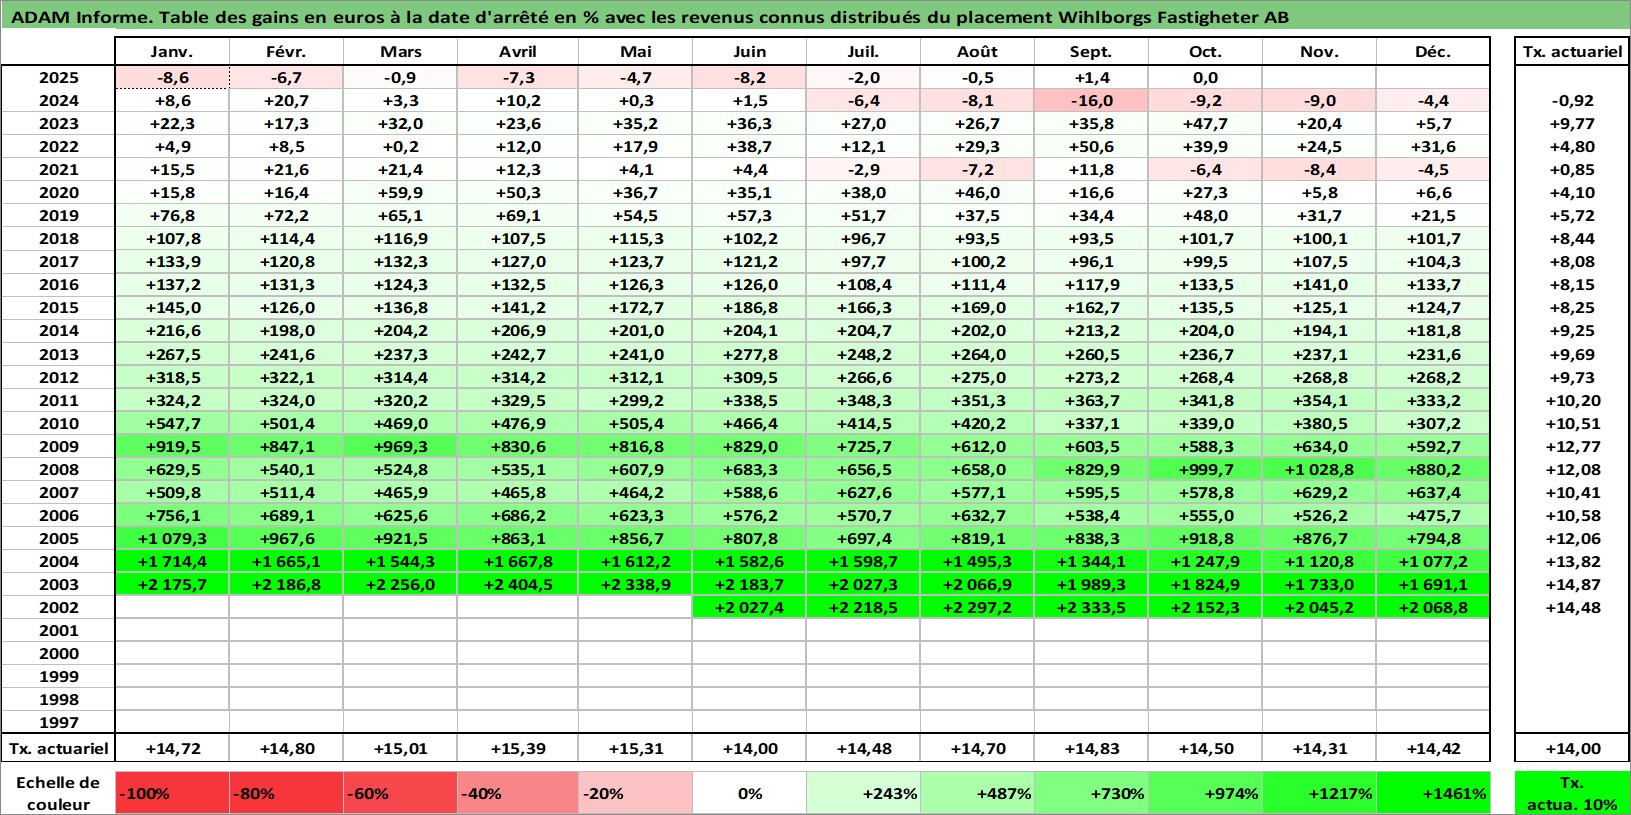The width and height of the screenshot is (1631, 815).
Task: Select cell +76,8 for Janv. 2019
Action: (172, 215)
